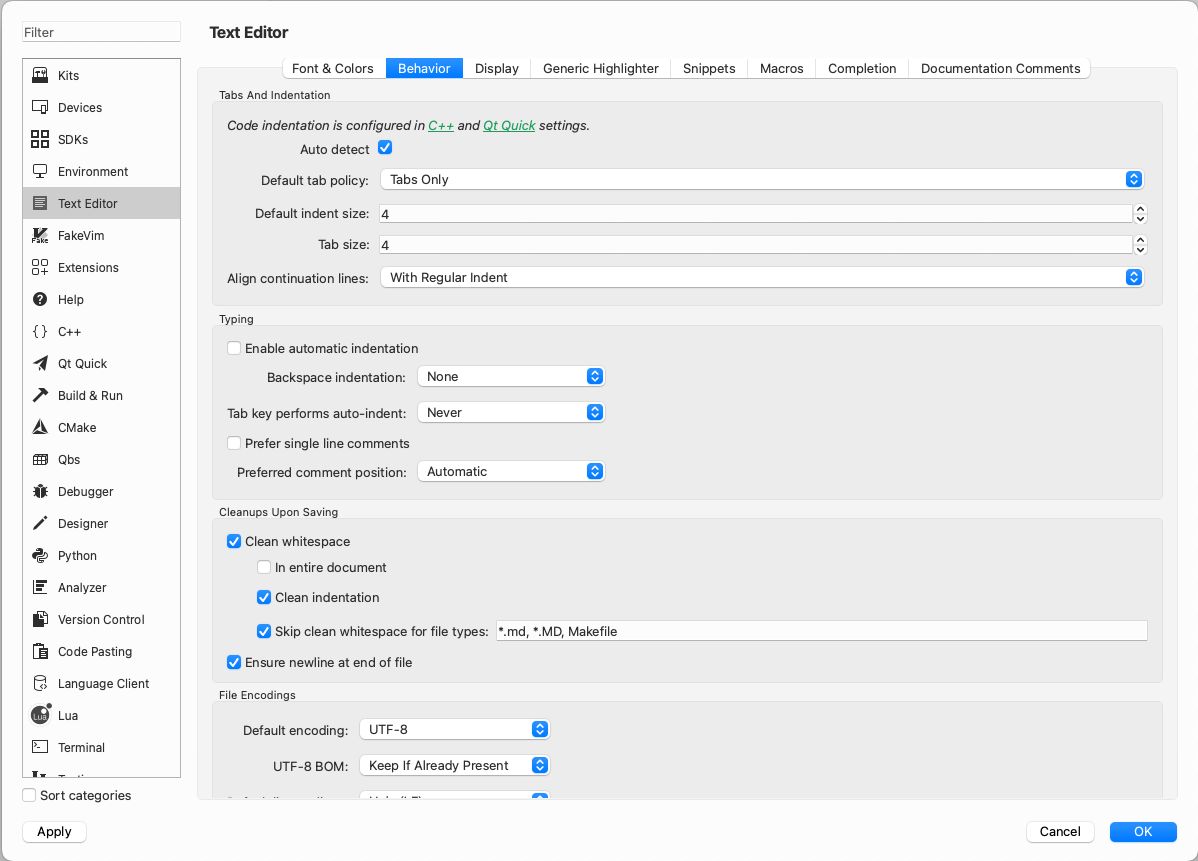Click the Build & Run hammer icon
Screen dimensions: 1198x861
pyautogui.click(x=40, y=396)
